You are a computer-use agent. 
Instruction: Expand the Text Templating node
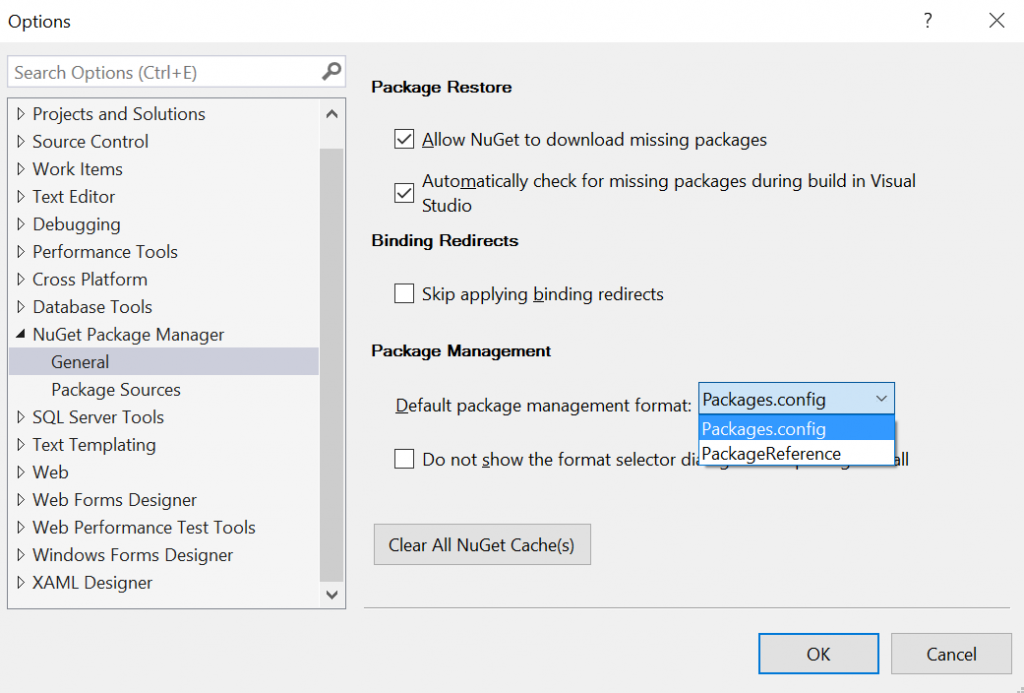click(21, 444)
